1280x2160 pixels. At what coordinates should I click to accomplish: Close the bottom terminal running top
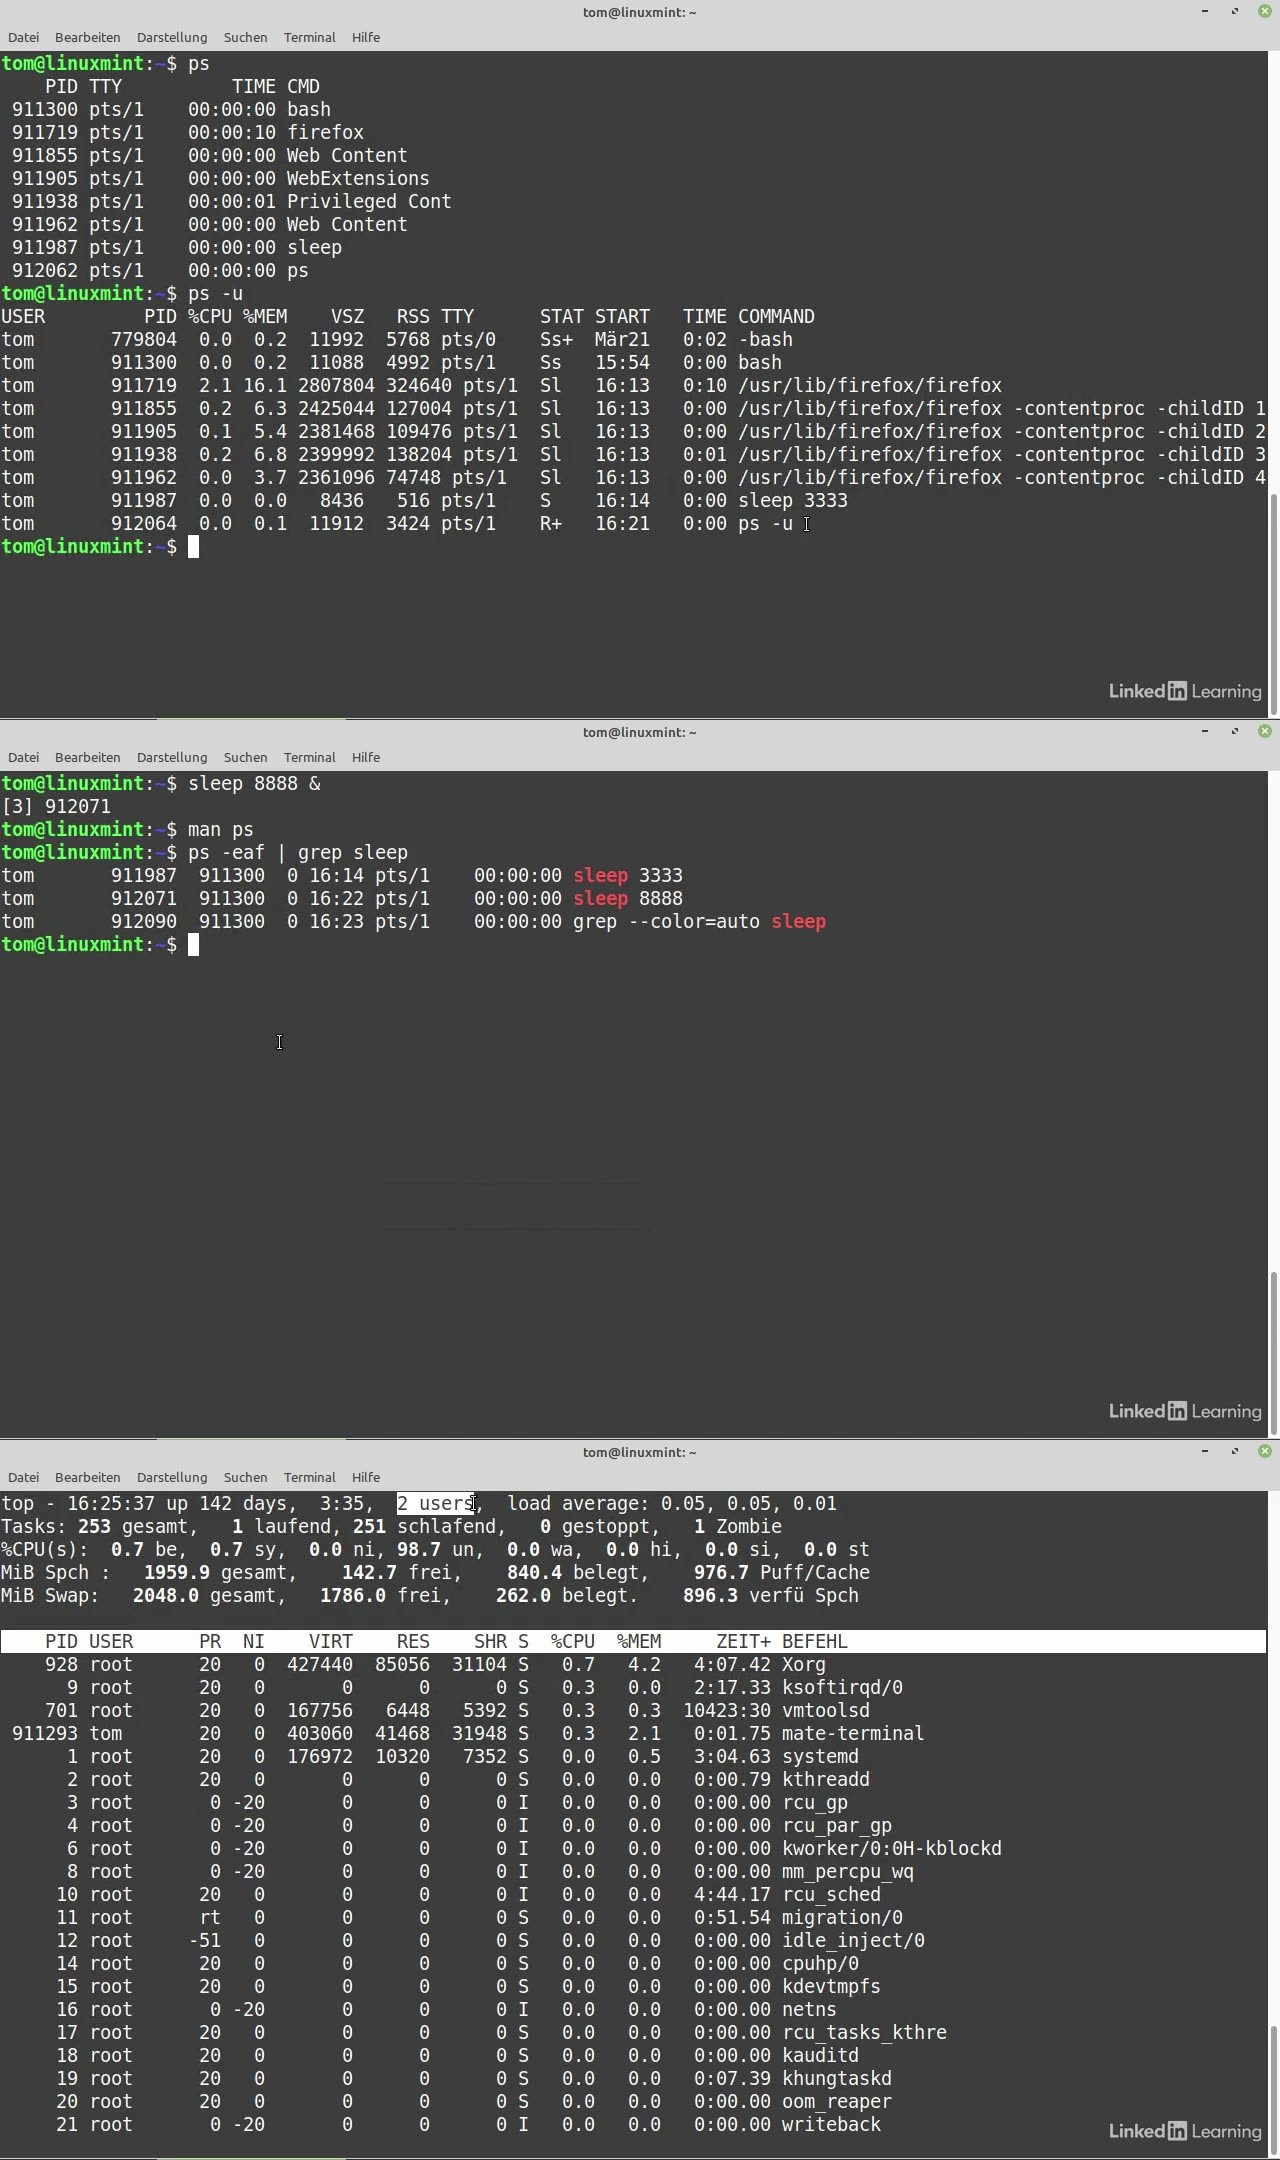(x=1264, y=1451)
